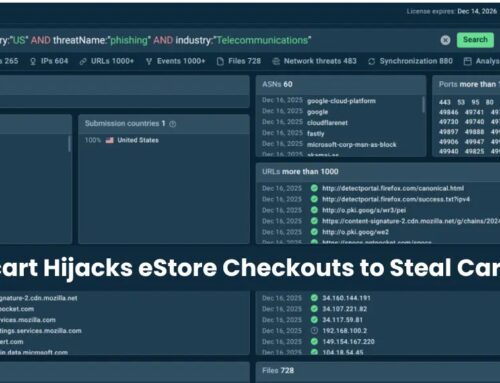Click port 49846 in the Ports panel

coord(449,112)
